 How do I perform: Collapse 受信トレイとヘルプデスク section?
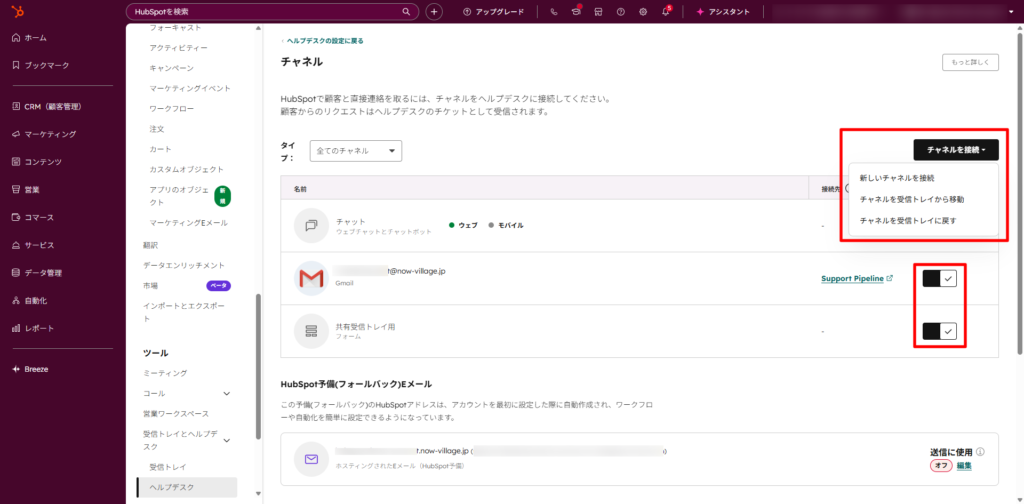227,441
